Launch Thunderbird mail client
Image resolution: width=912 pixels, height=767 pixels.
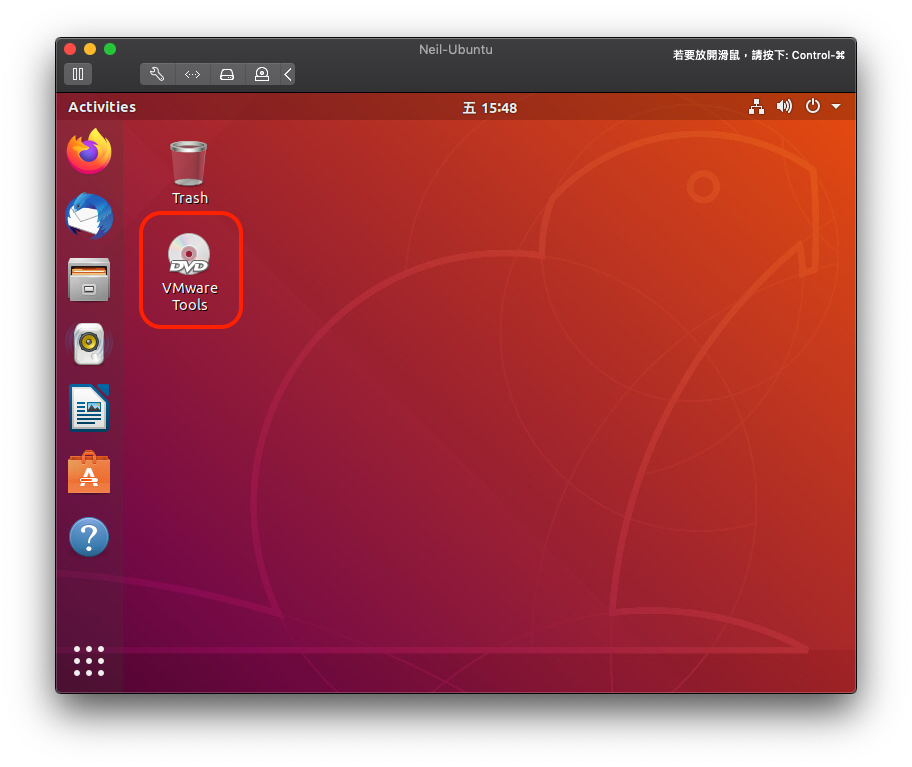[x=89, y=216]
